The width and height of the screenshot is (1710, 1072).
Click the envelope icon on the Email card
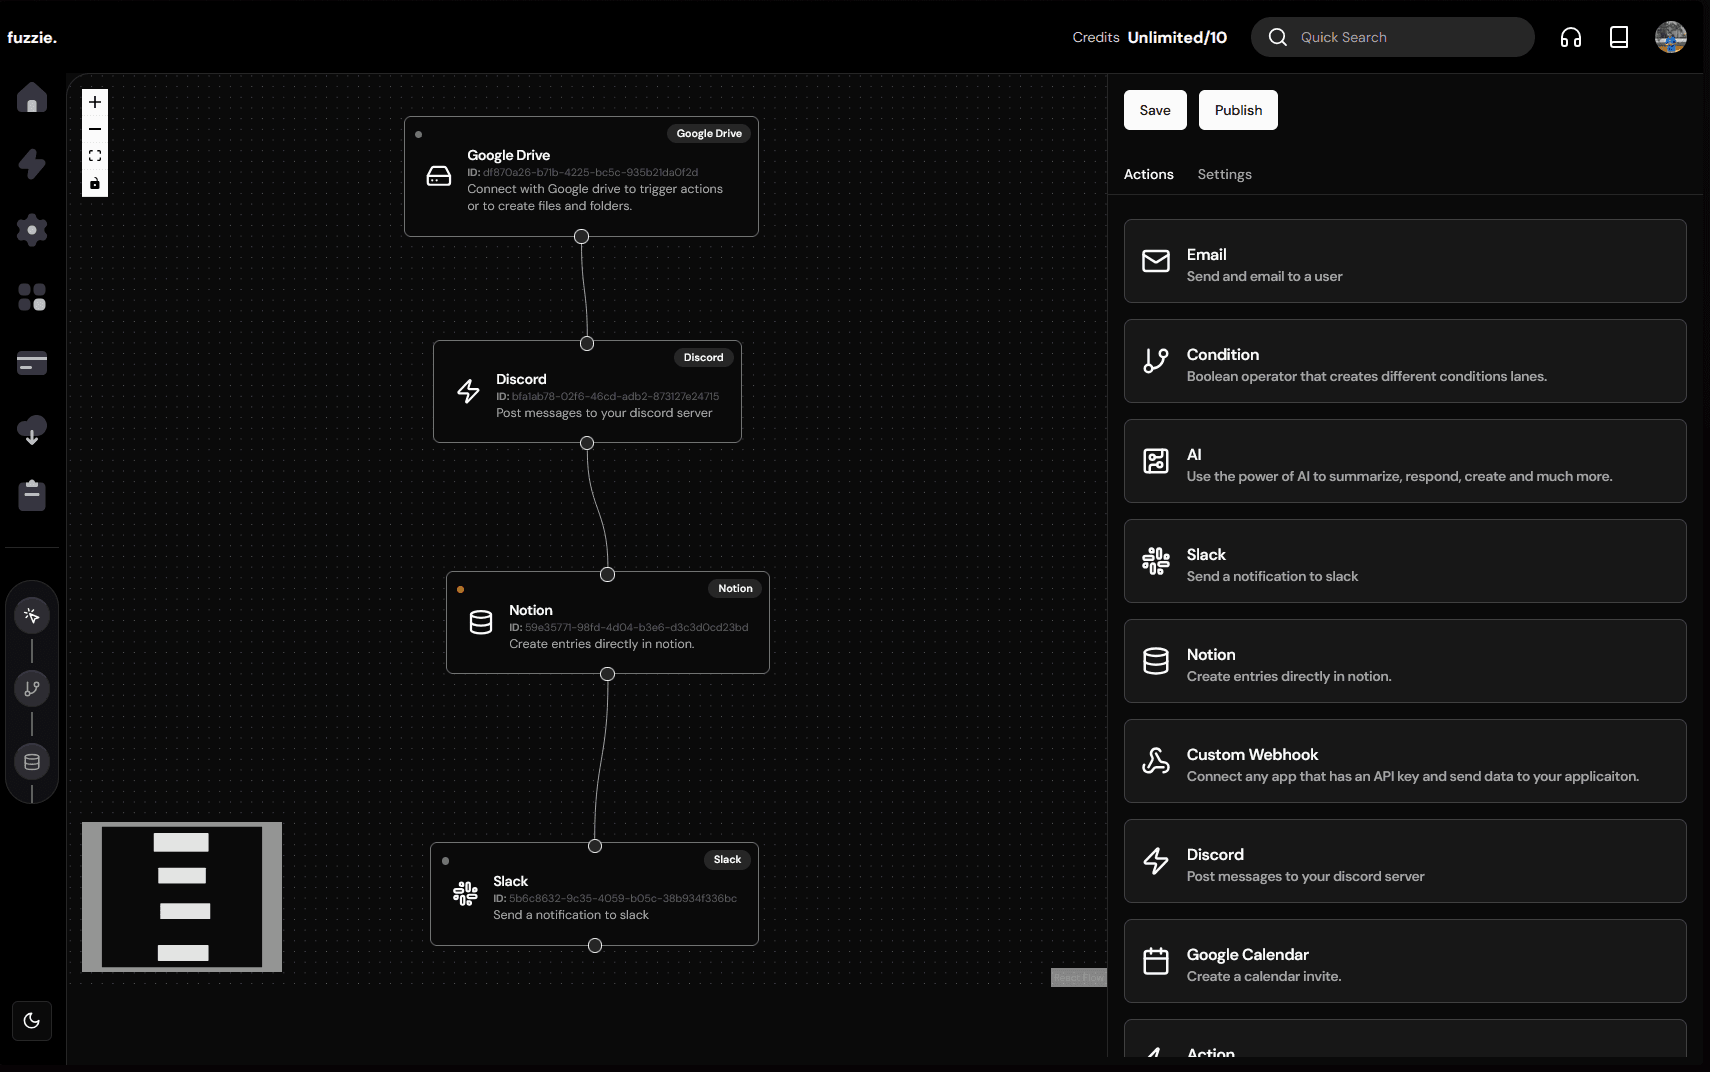click(x=1156, y=261)
